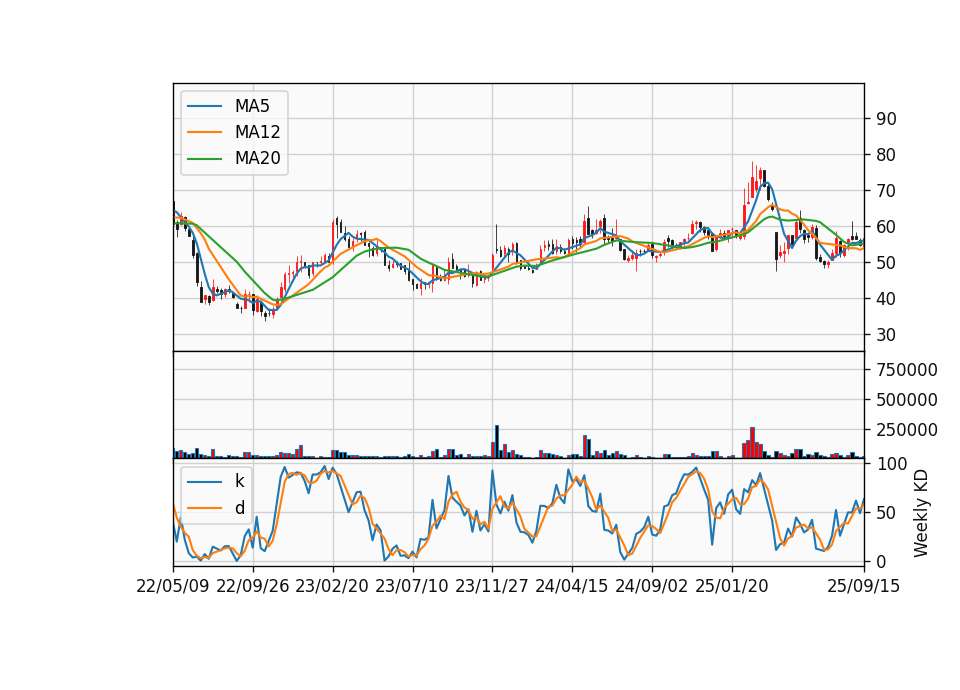The image size is (960, 690).
Task: Click the orange MA12 legend line sample
Action: tap(204, 132)
